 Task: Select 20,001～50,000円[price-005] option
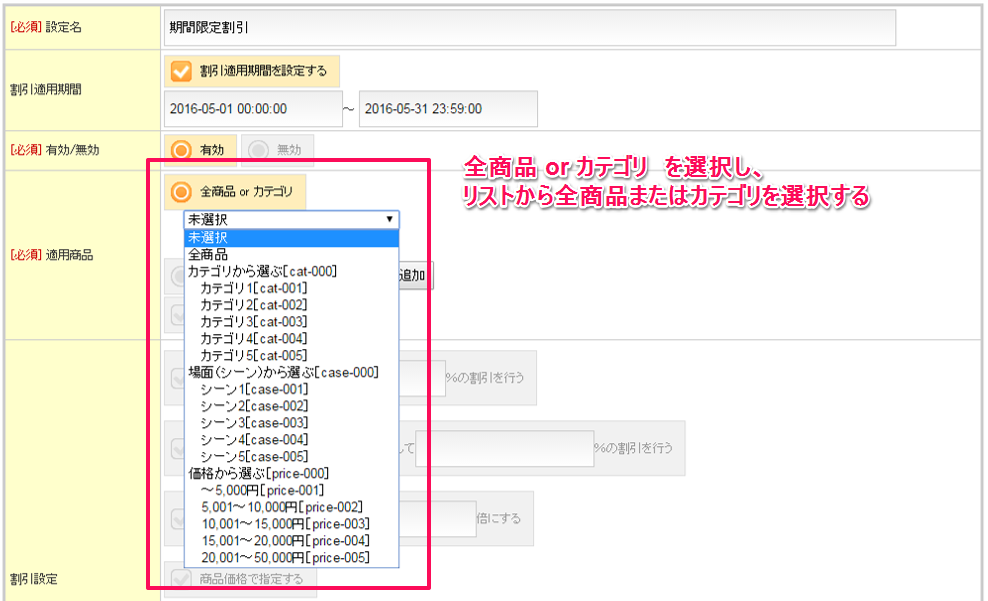(285, 557)
